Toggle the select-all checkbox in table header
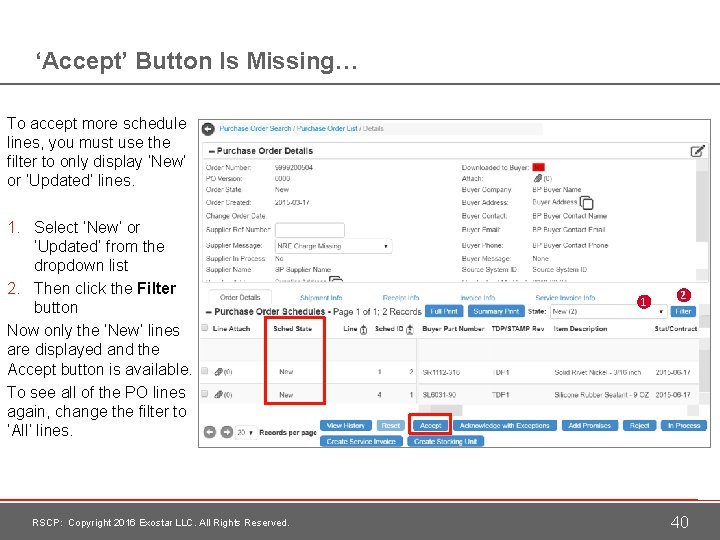This screenshot has width=720, height=540. coord(205,328)
